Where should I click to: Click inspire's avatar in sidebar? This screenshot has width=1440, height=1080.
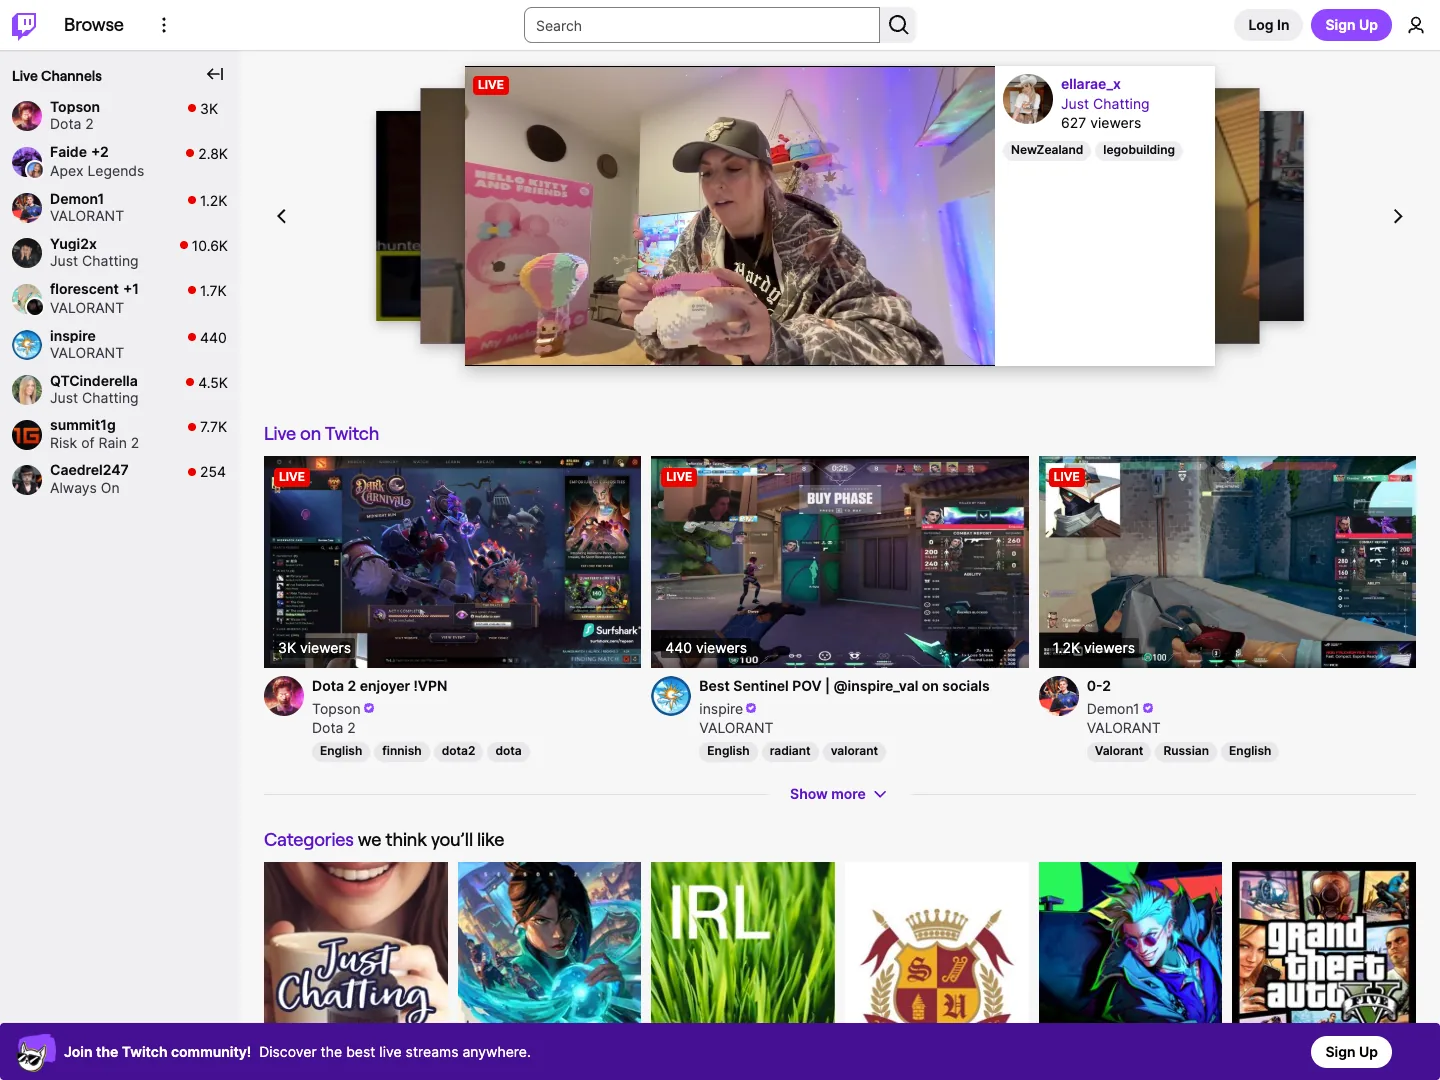coord(27,344)
